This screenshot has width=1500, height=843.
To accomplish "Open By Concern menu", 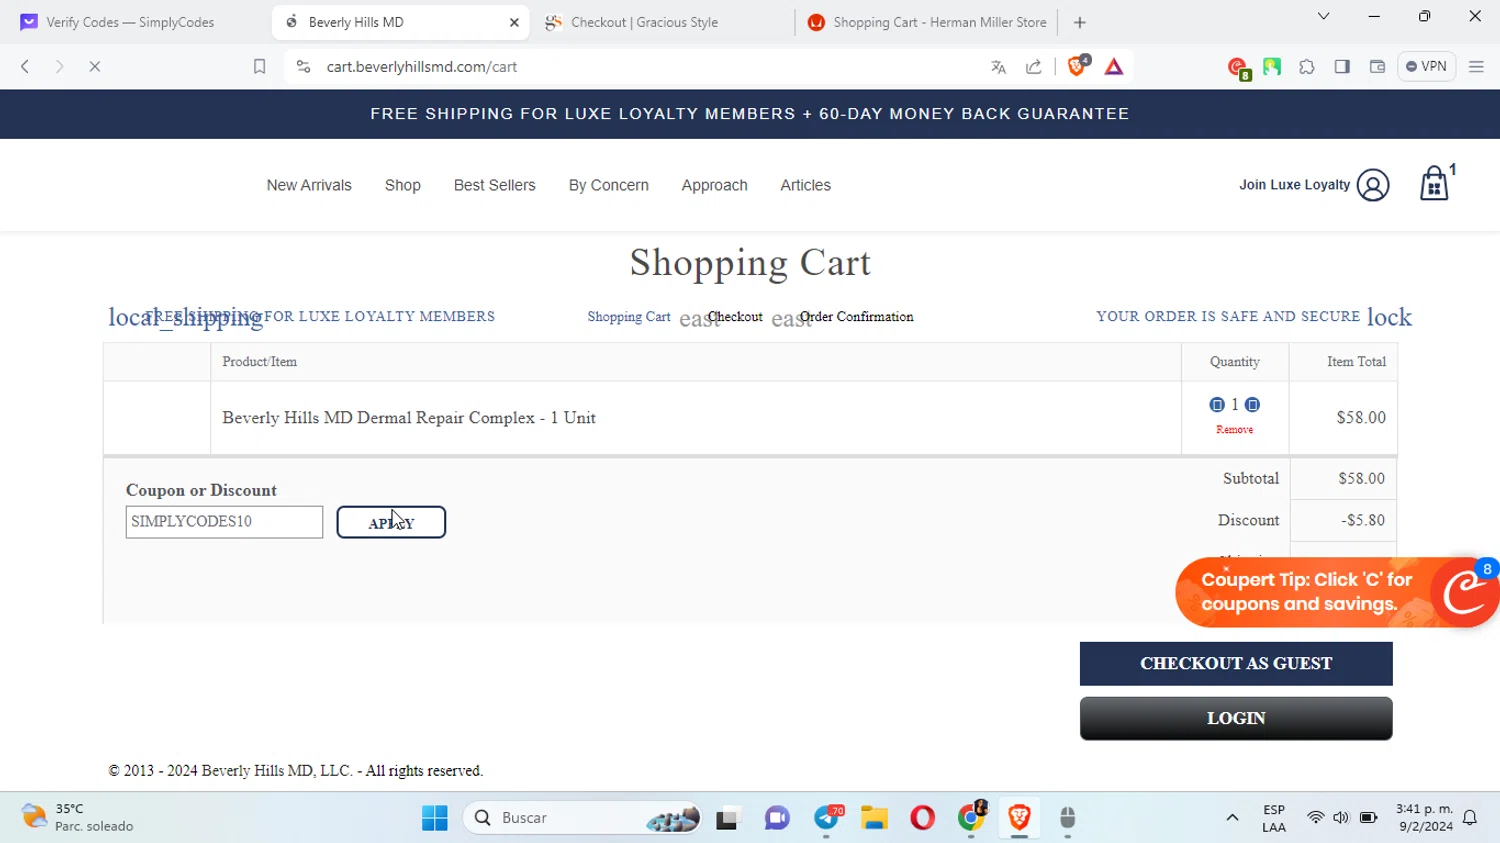I will [609, 185].
